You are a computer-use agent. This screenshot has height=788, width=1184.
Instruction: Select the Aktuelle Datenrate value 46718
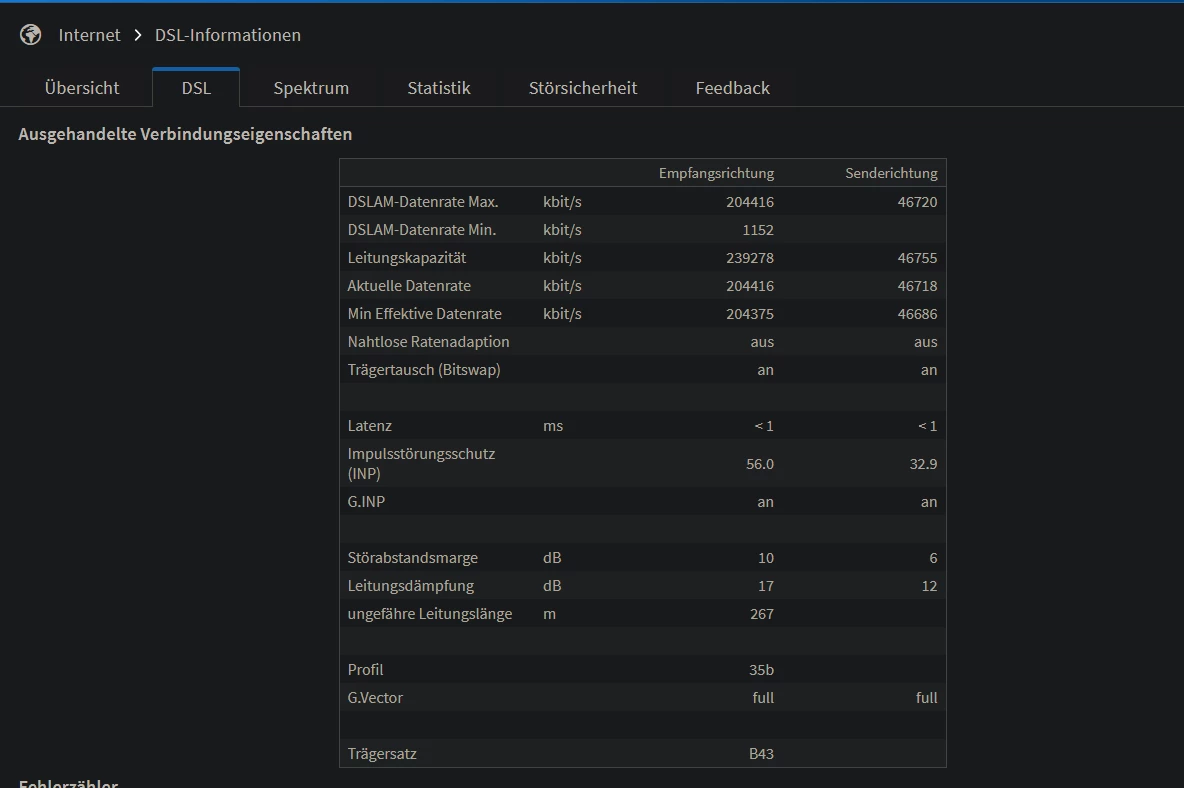click(x=917, y=286)
